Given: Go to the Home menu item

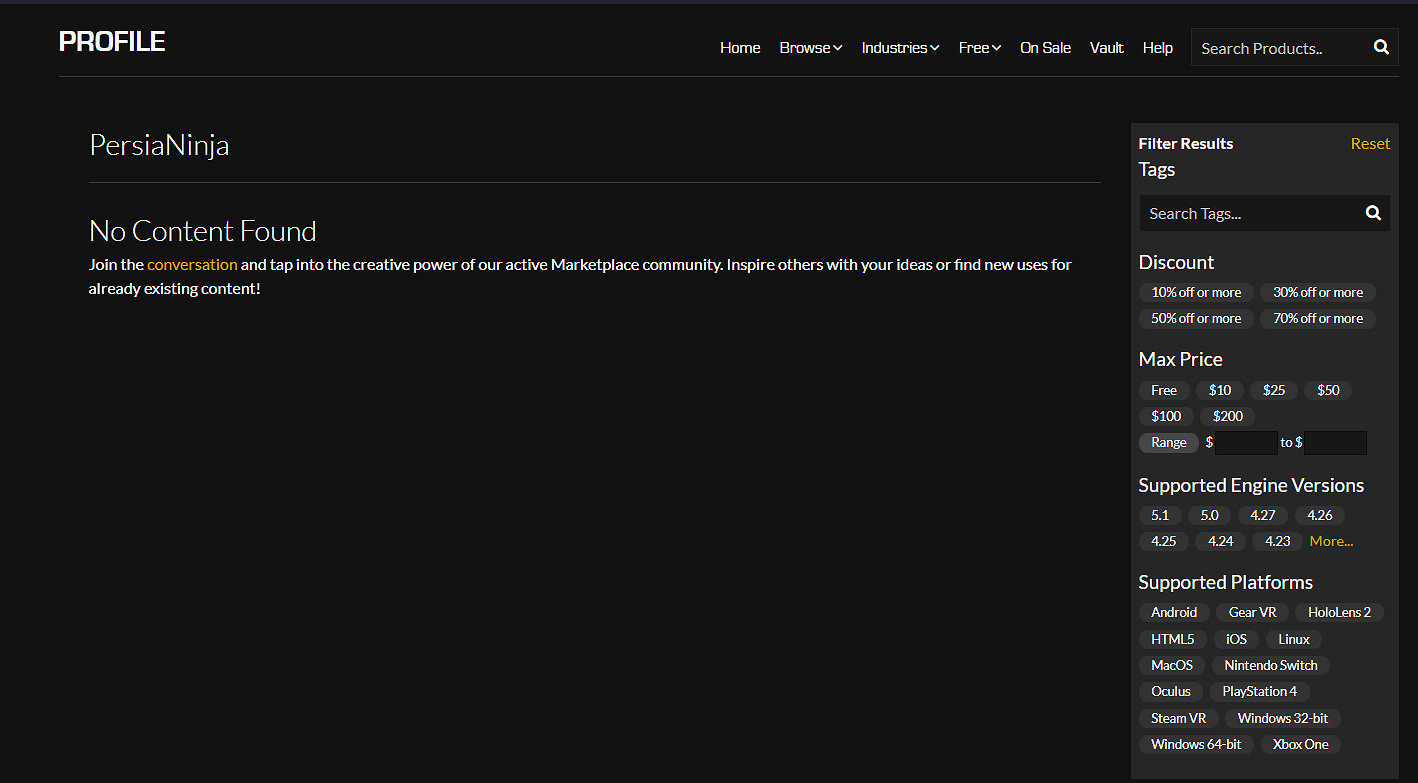Looking at the screenshot, I should tap(740, 48).
